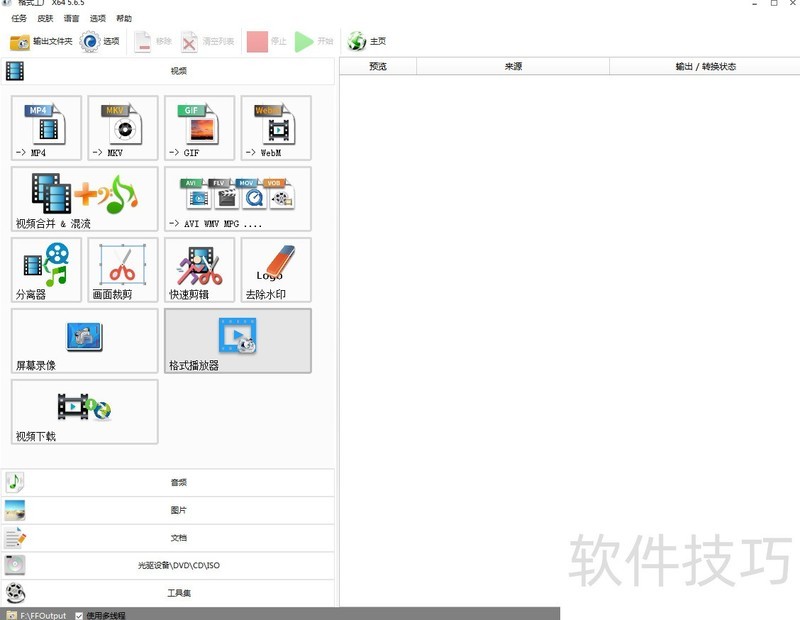Open the 皮肤 skin menu
This screenshot has height=620, width=800.
pos(44,17)
